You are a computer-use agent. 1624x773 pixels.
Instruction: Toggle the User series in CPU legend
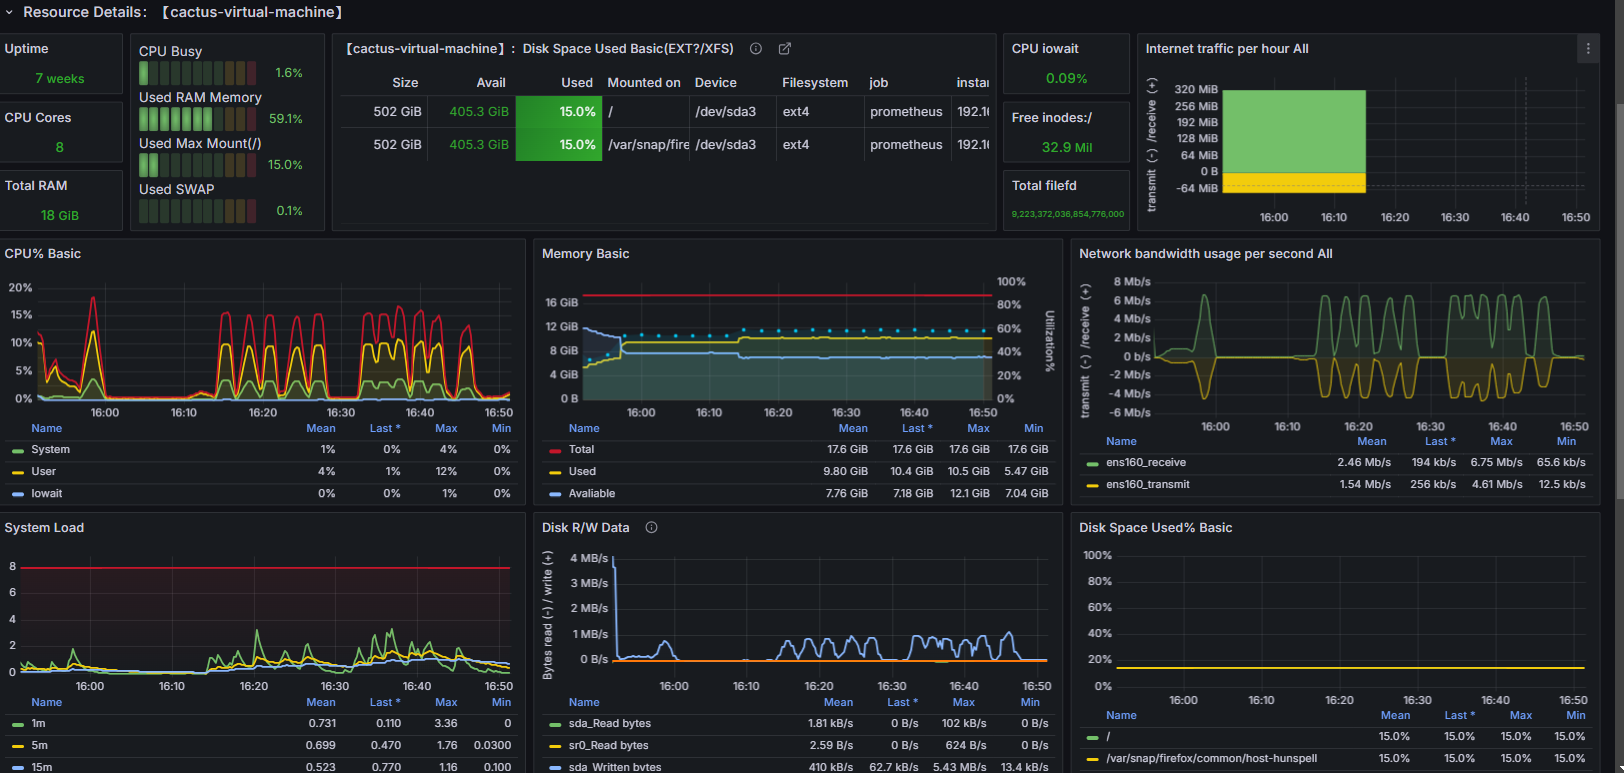[44, 472]
